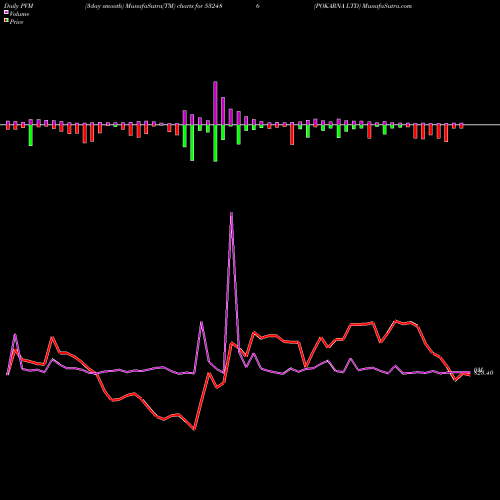The width and height of the screenshot is (500, 500).
Task: Click the Price legend color swatch
Action: [x=6, y=21]
